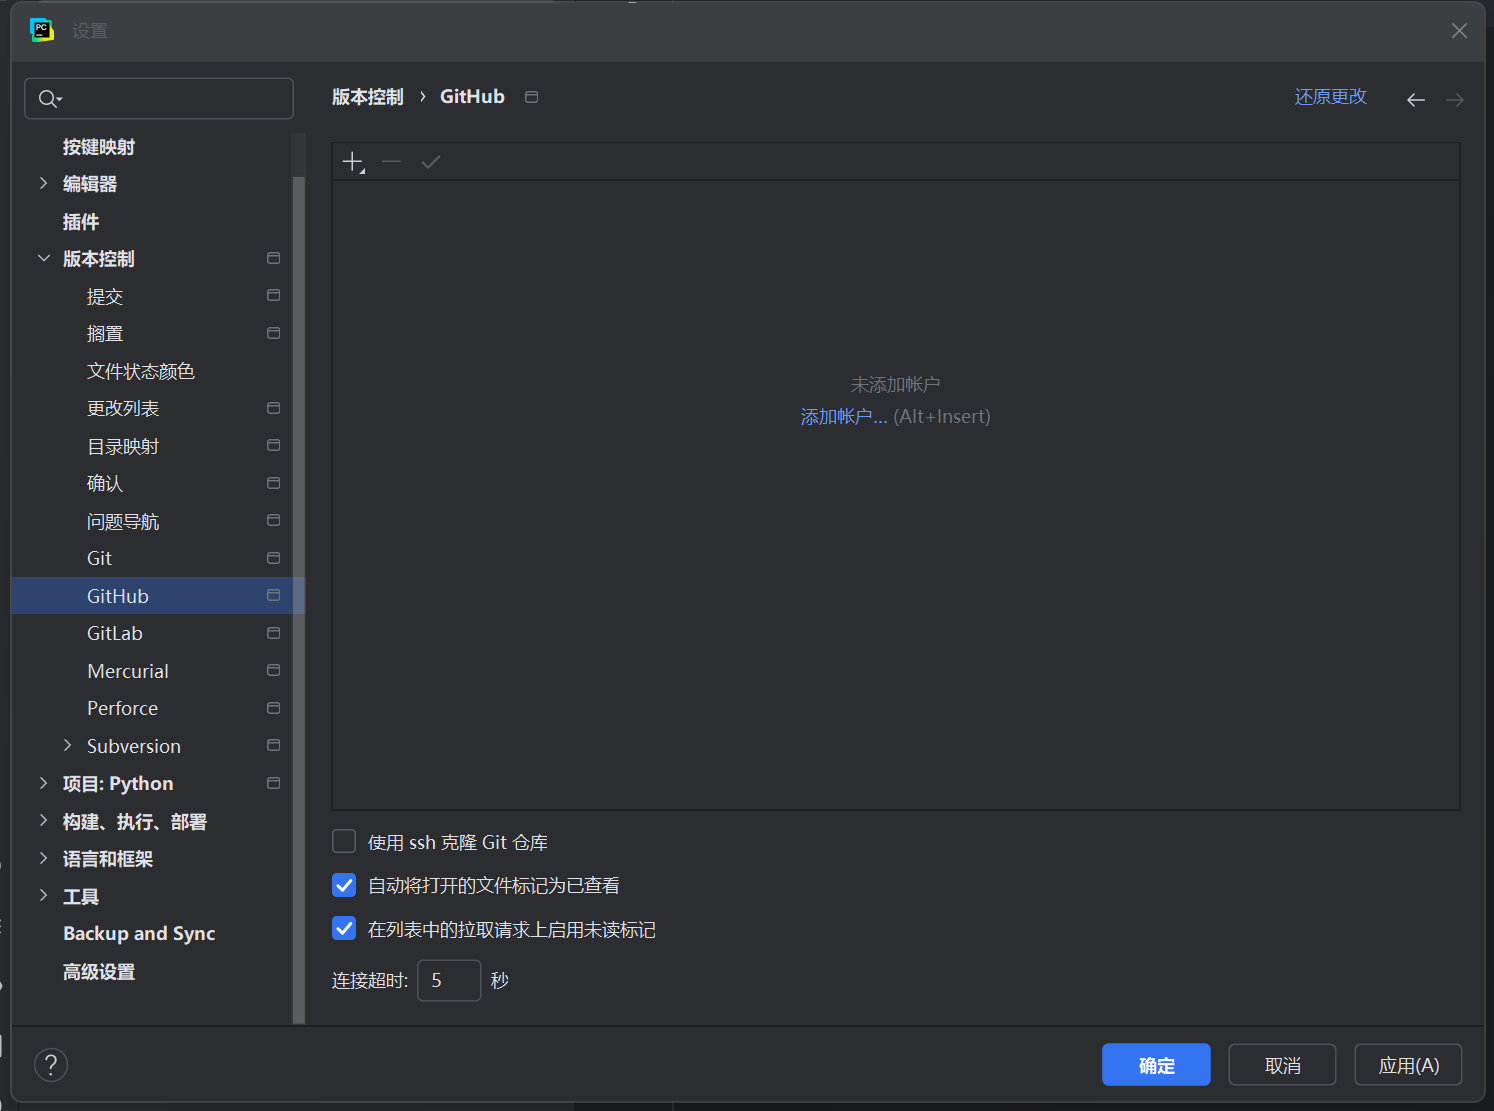Select 文件状态颜色 in the tree
The width and height of the screenshot is (1494, 1111).
[141, 371]
